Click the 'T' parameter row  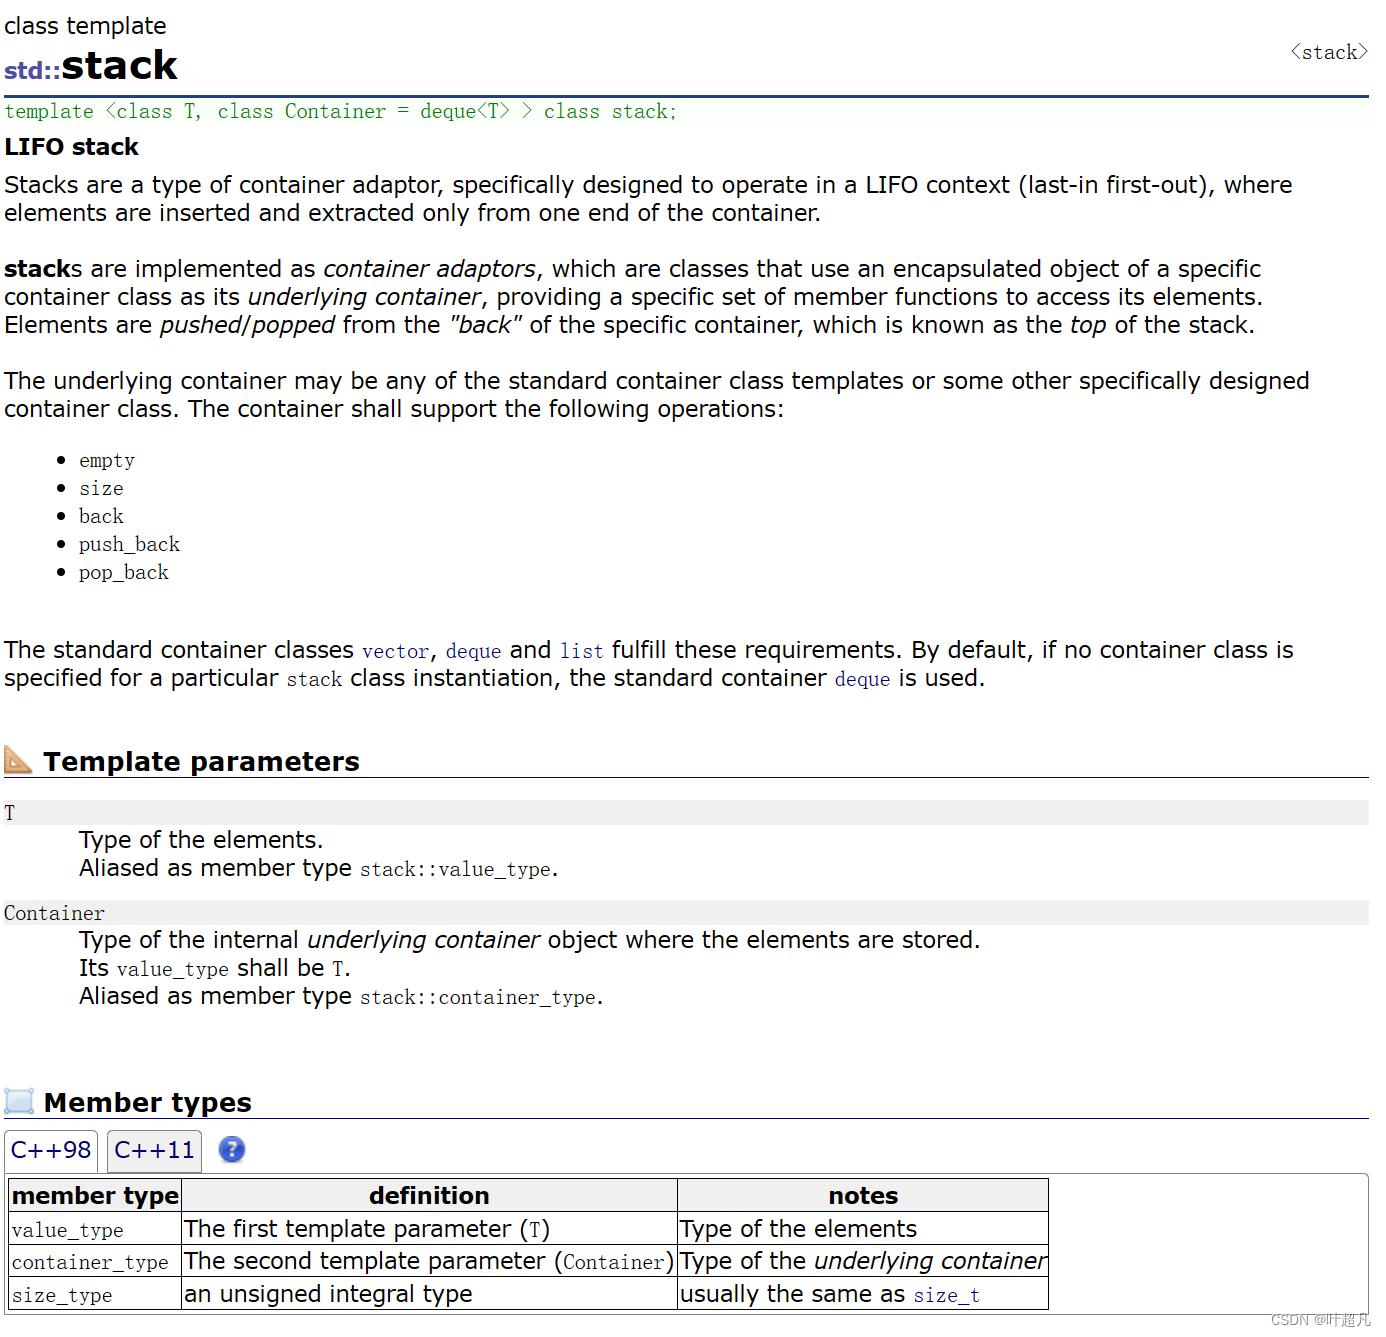tap(686, 813)
